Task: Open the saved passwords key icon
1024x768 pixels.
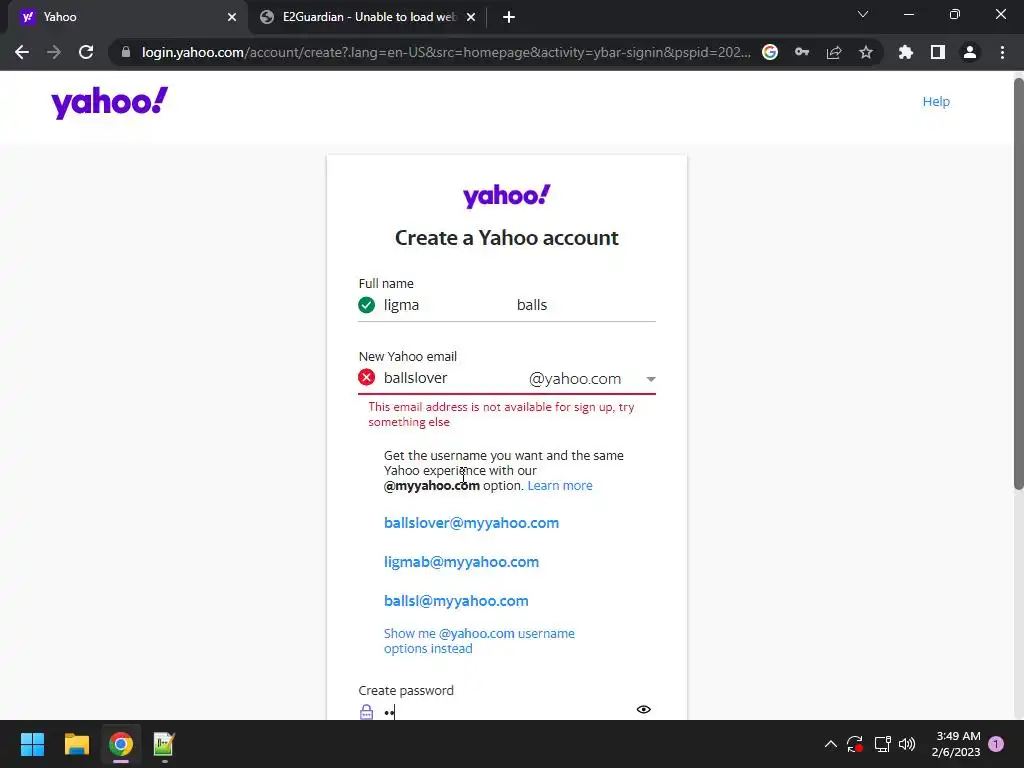Action: pos(802,52)
